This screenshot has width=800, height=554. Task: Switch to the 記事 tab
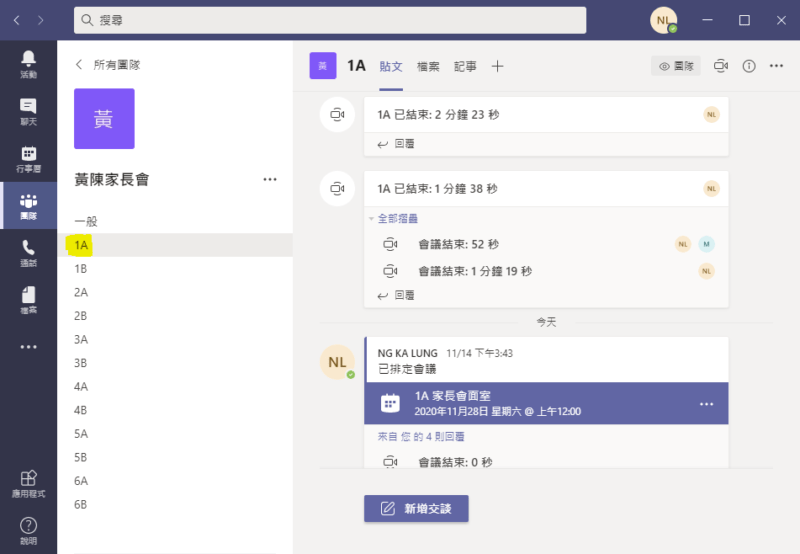click(x=465, y=66)
